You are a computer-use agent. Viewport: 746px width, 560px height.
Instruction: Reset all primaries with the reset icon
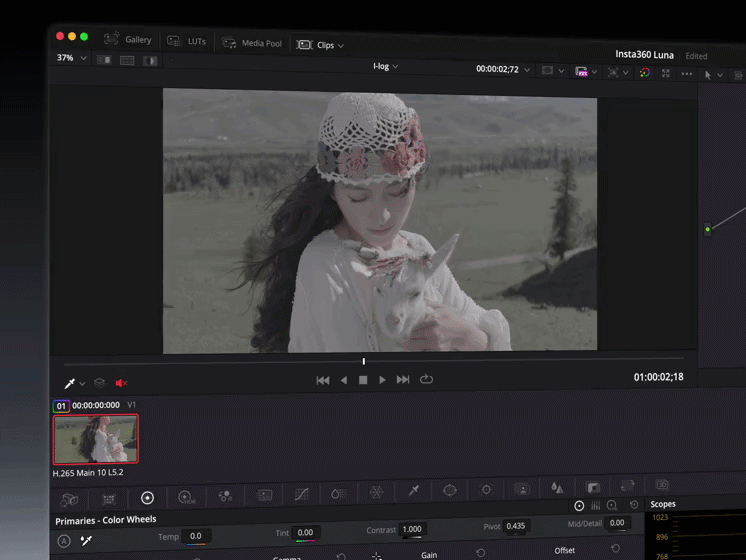634,504
